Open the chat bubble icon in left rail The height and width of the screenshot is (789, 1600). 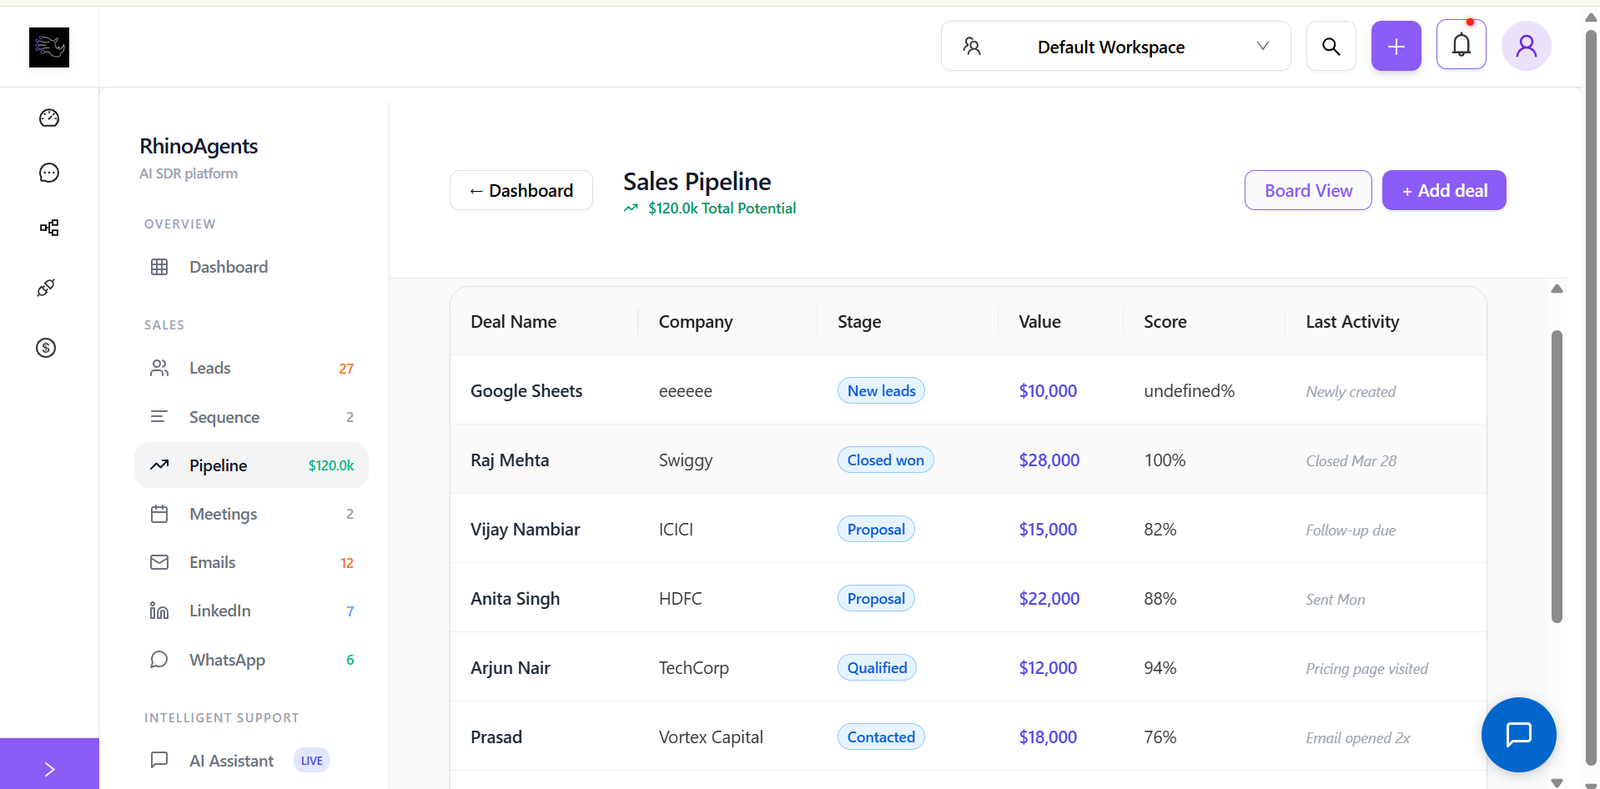[x=49, y=173]
